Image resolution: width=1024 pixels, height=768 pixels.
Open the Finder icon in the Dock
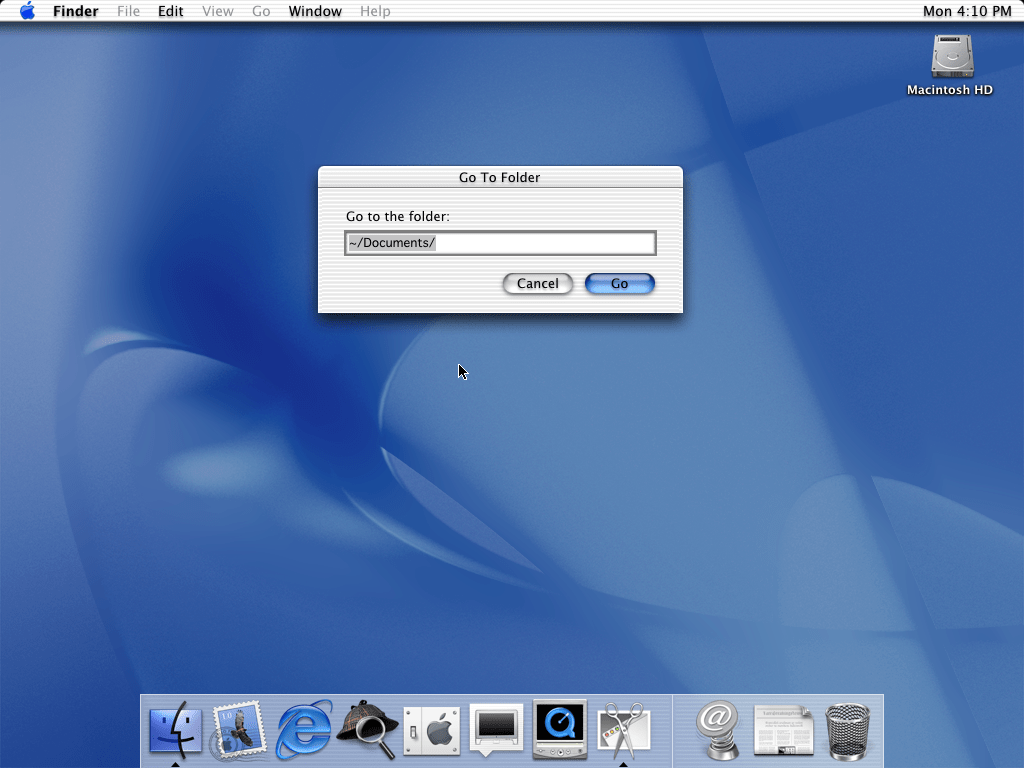point(175,729)
